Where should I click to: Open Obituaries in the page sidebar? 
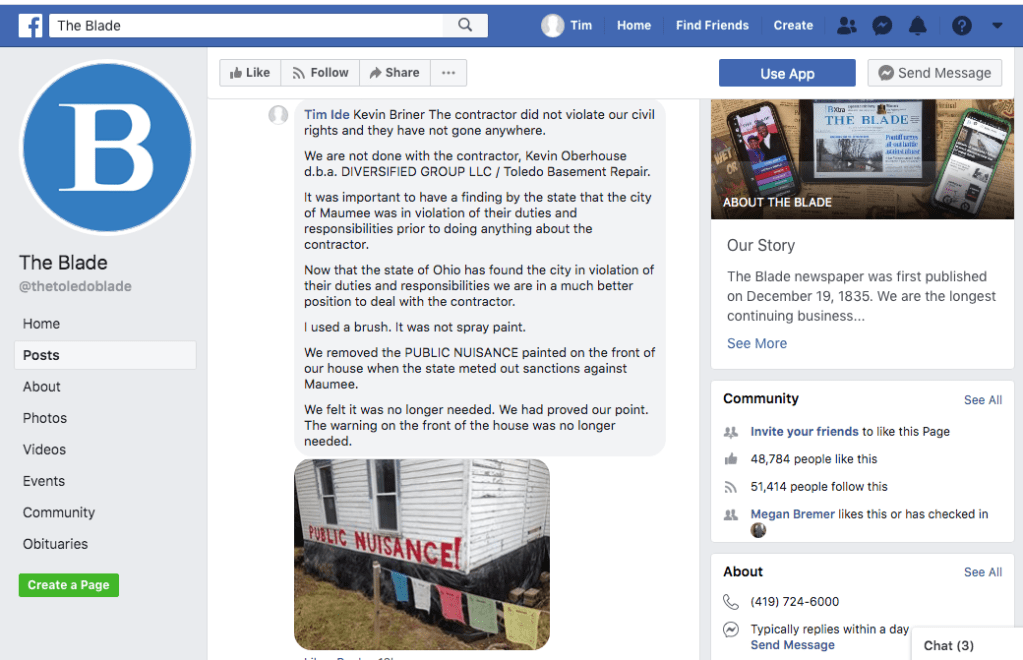[55, 544]
